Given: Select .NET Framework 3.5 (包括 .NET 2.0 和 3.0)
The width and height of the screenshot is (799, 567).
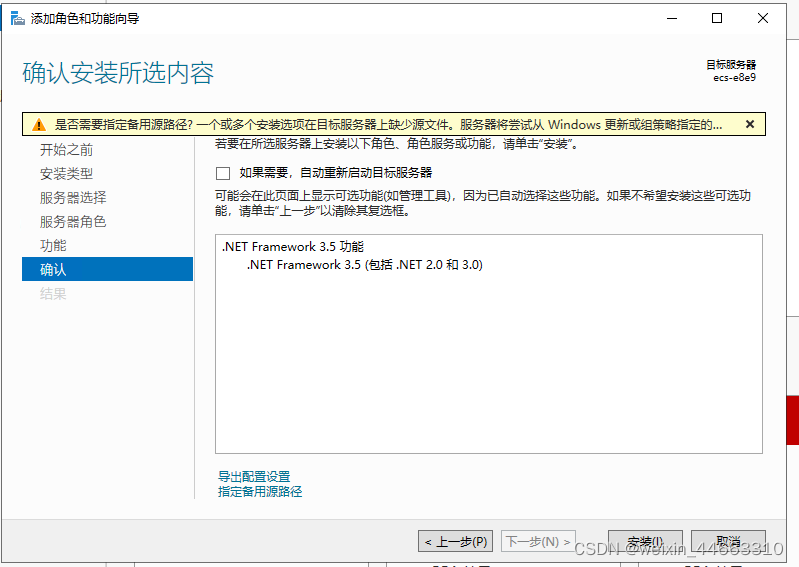Looking at the screenshot, I should coord(364,265).
